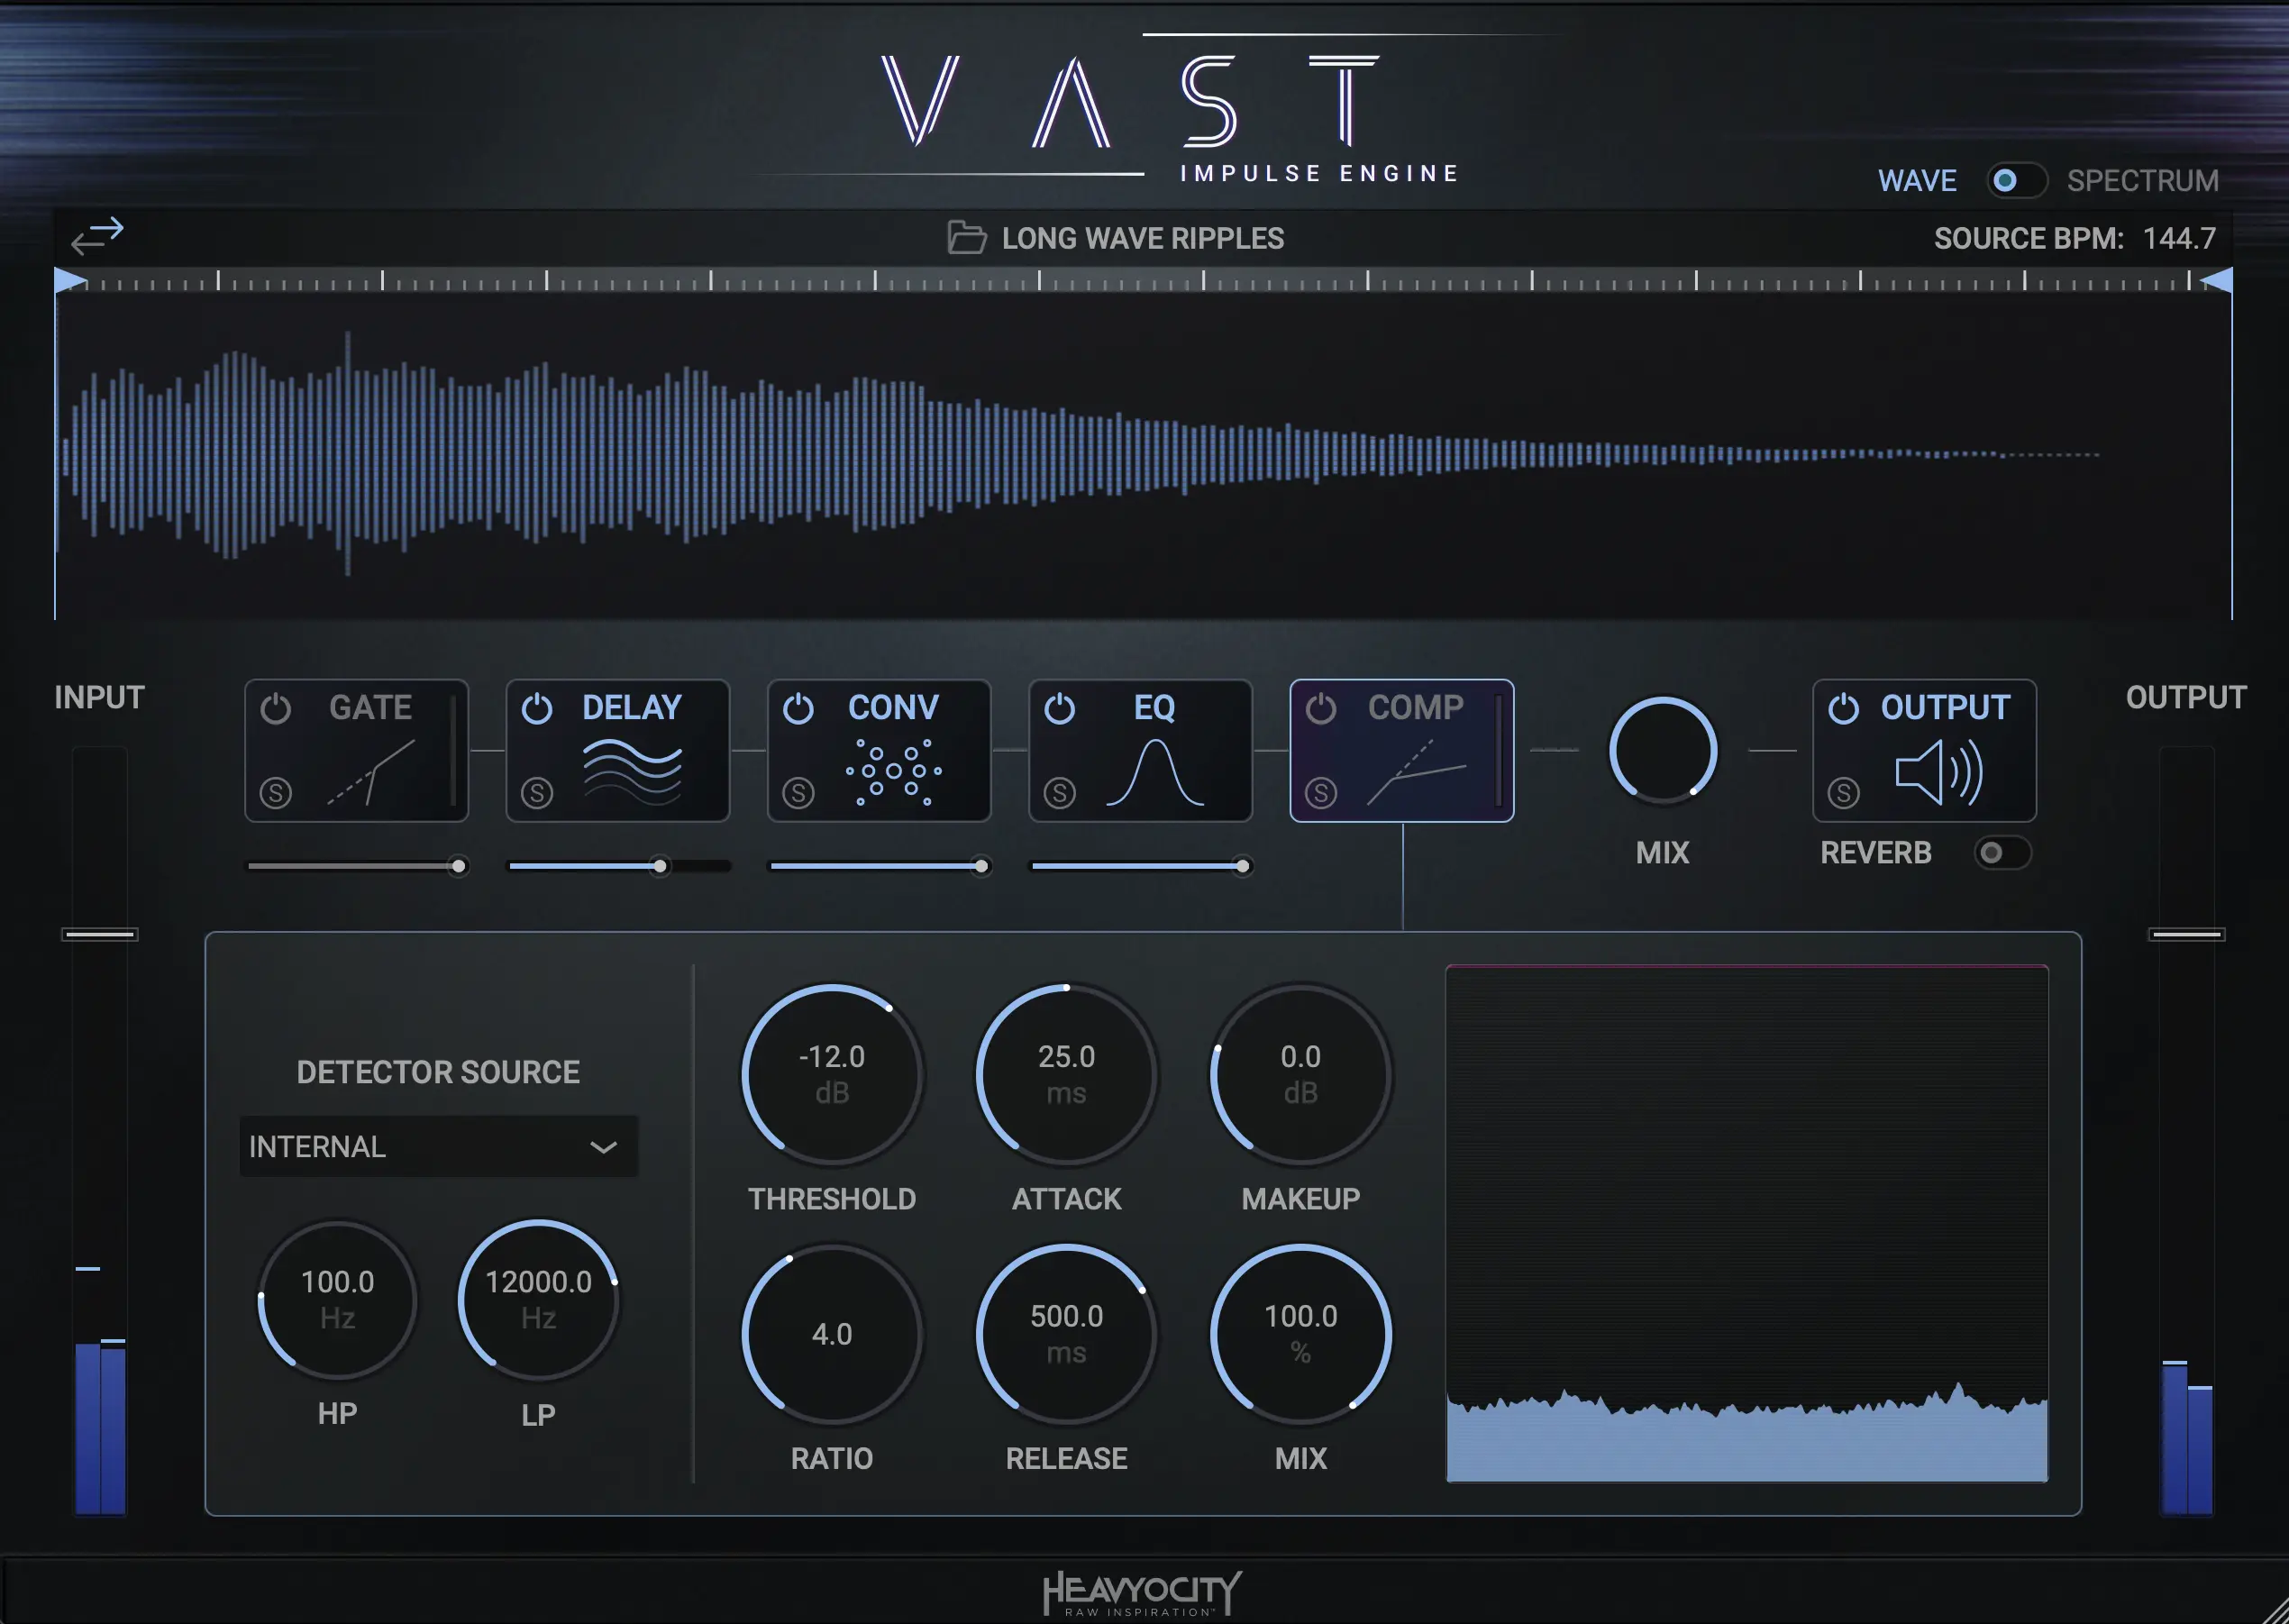Screen dimensions: 2289x1624
Task: Click the VAST Impulse Engine logo
Action: pyautogui.click(x=1160, y=110)
